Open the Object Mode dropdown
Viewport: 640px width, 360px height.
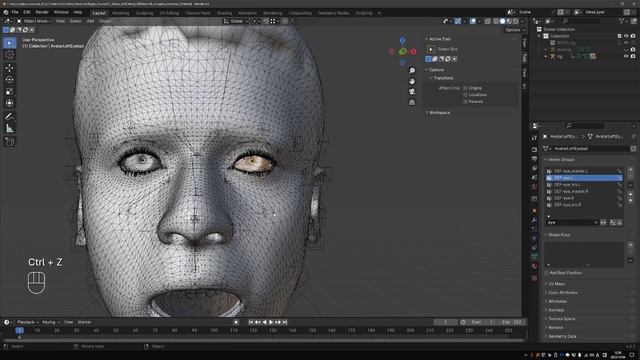click(34, 21)
